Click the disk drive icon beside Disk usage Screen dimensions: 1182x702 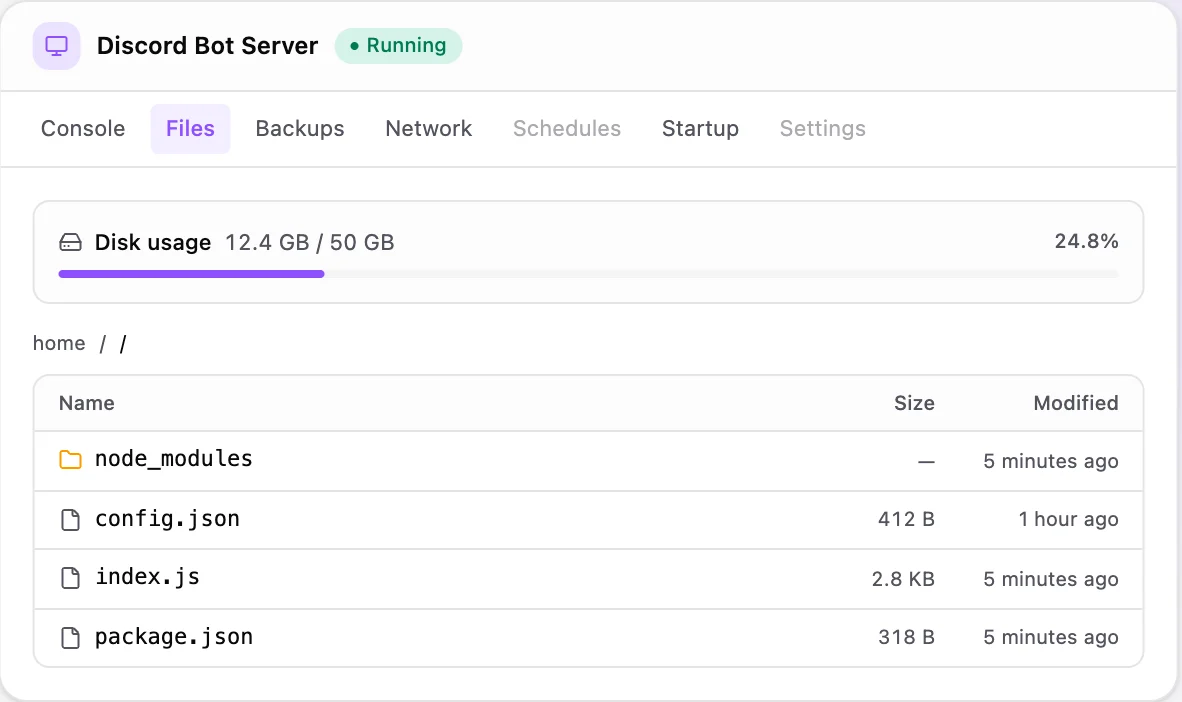70,242
